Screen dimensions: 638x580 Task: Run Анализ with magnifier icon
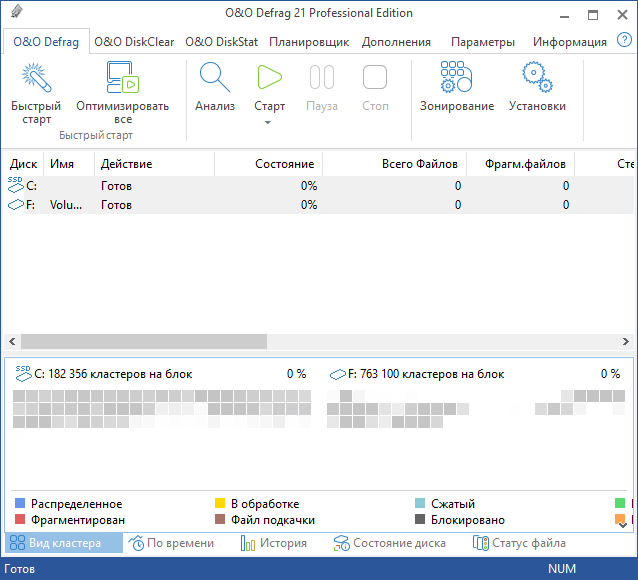click(215, 86)
